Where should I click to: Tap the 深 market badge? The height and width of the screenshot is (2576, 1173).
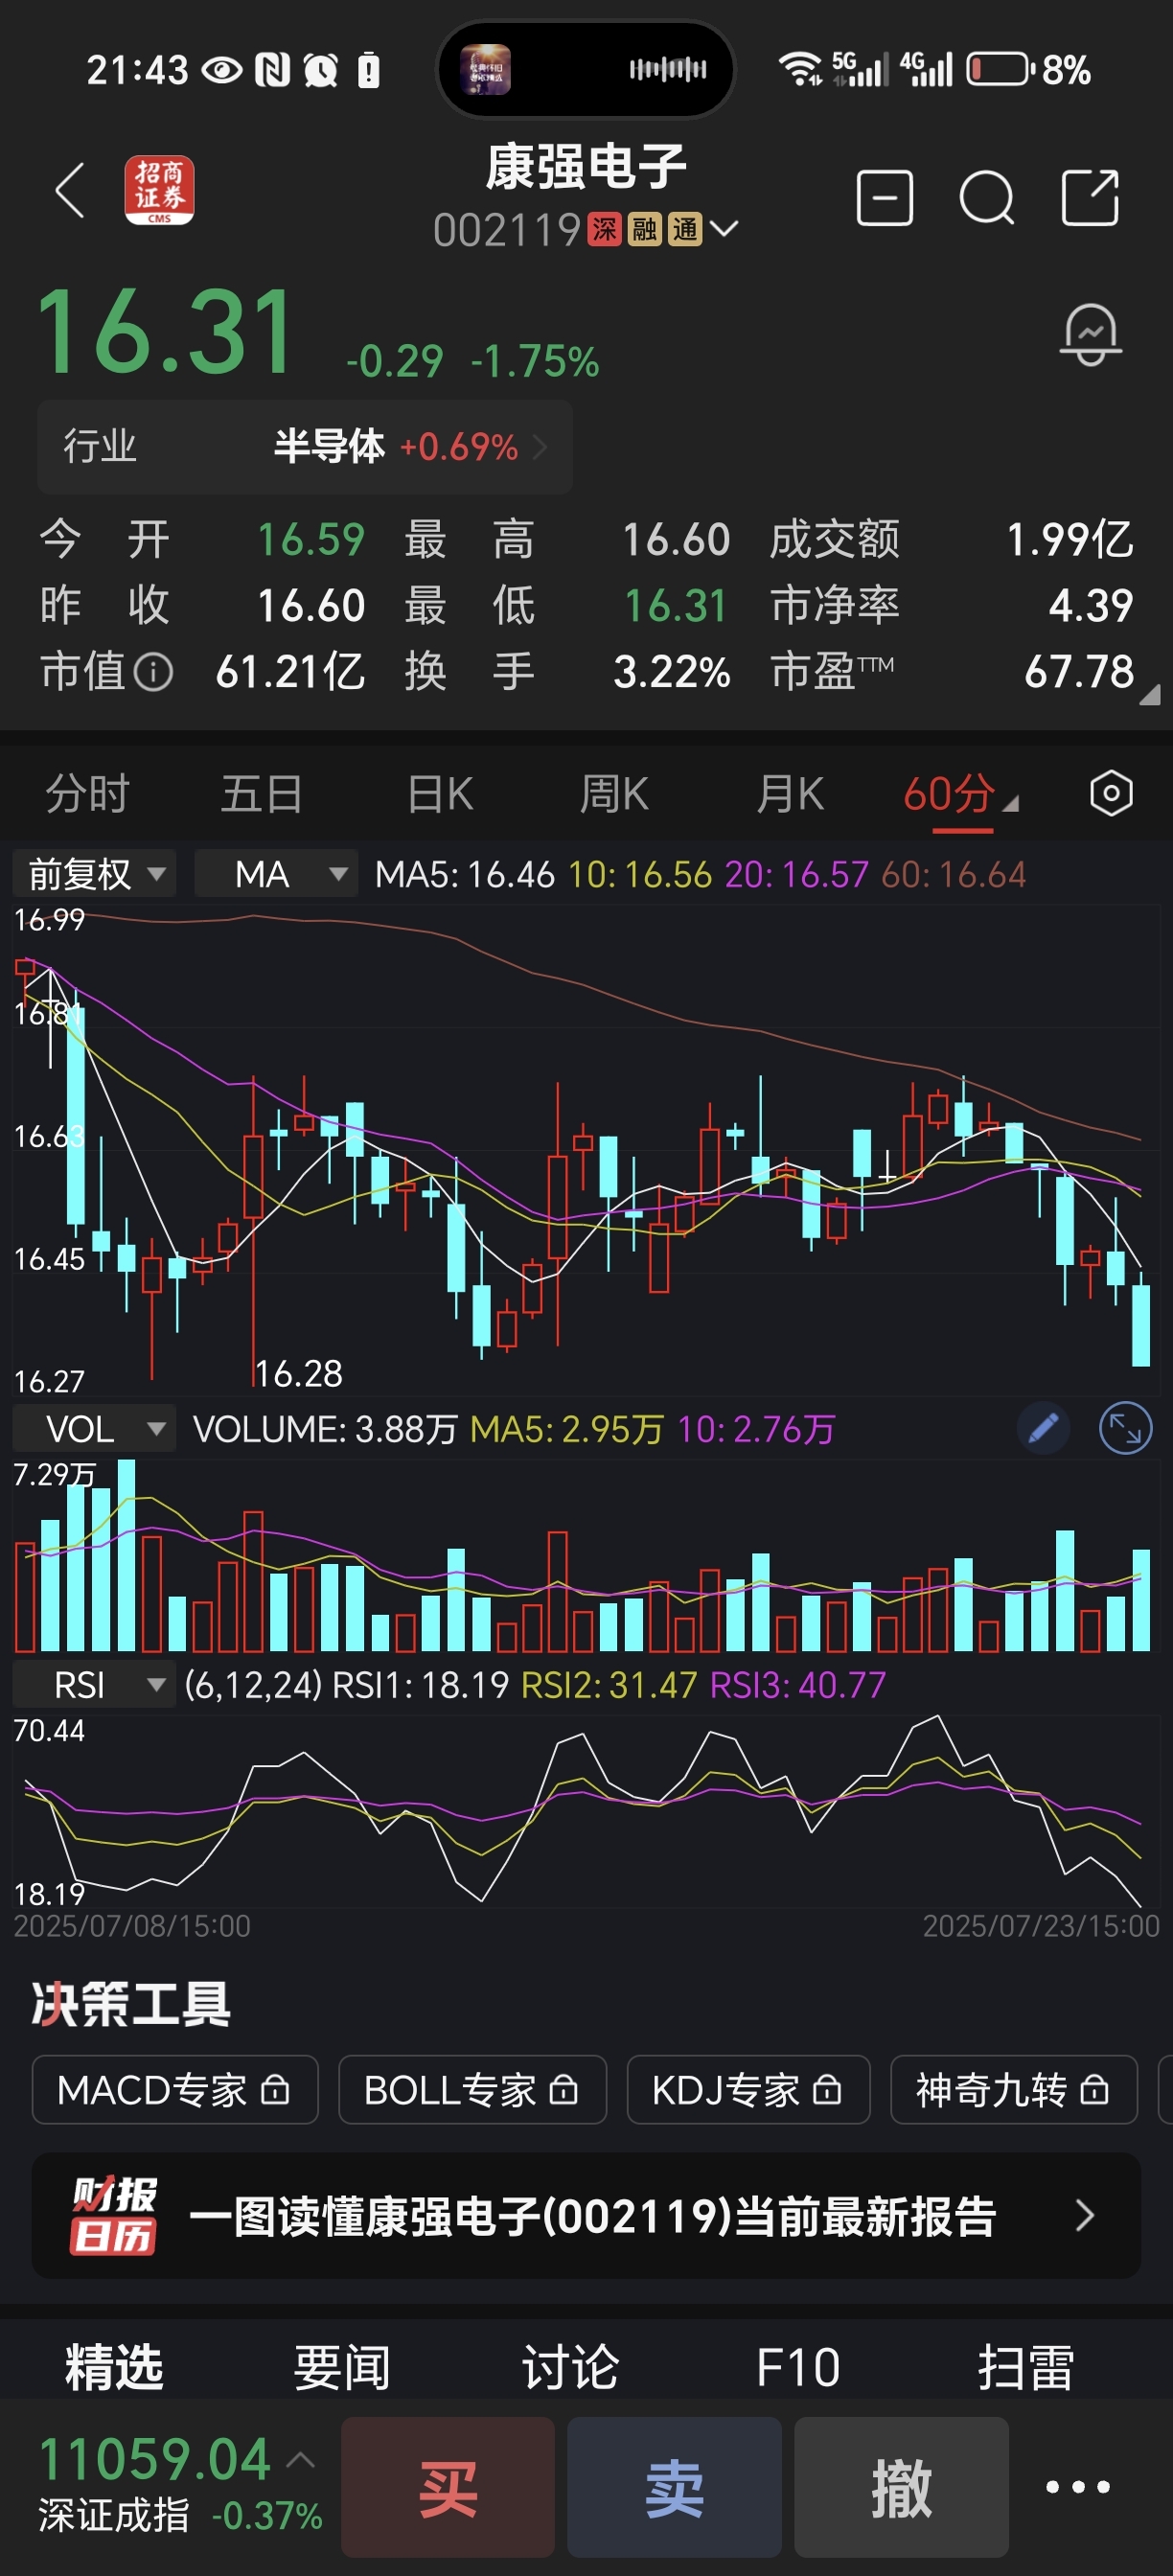[604, 230]
